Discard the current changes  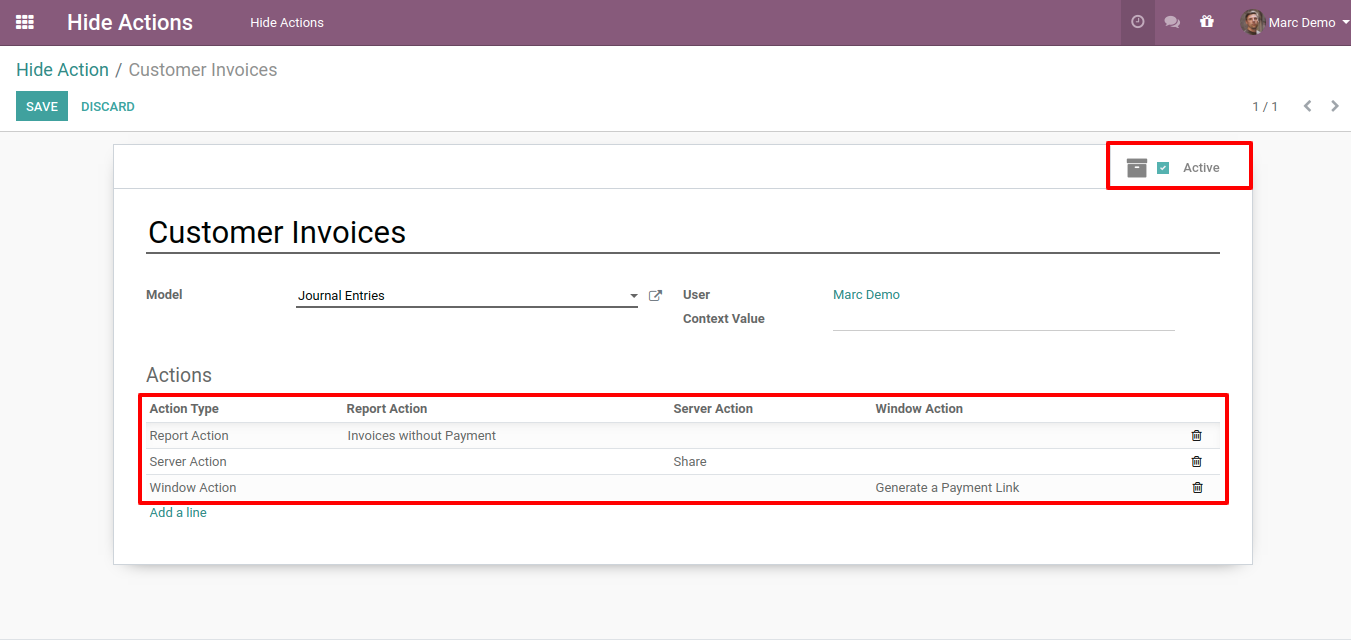(x=108, y=107)
